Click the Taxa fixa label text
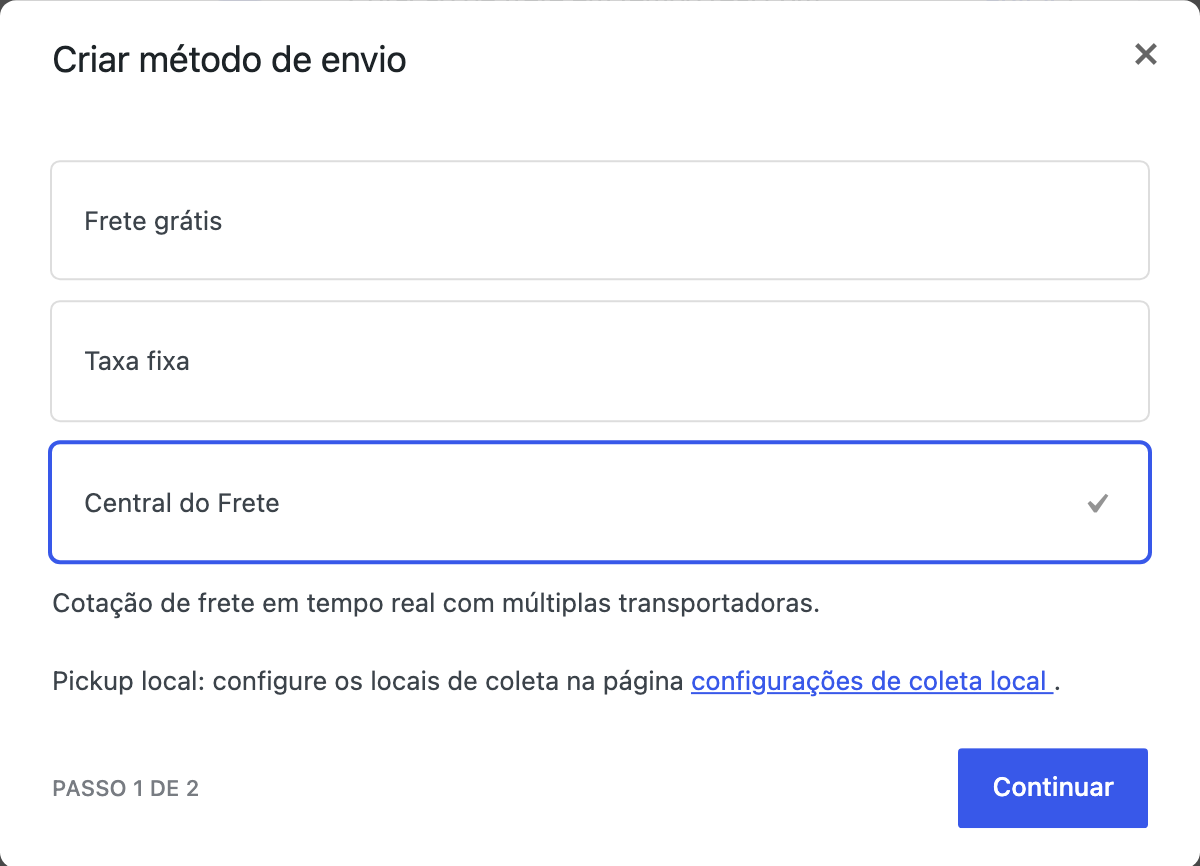The image size is (1200, 866). point(137,361)
